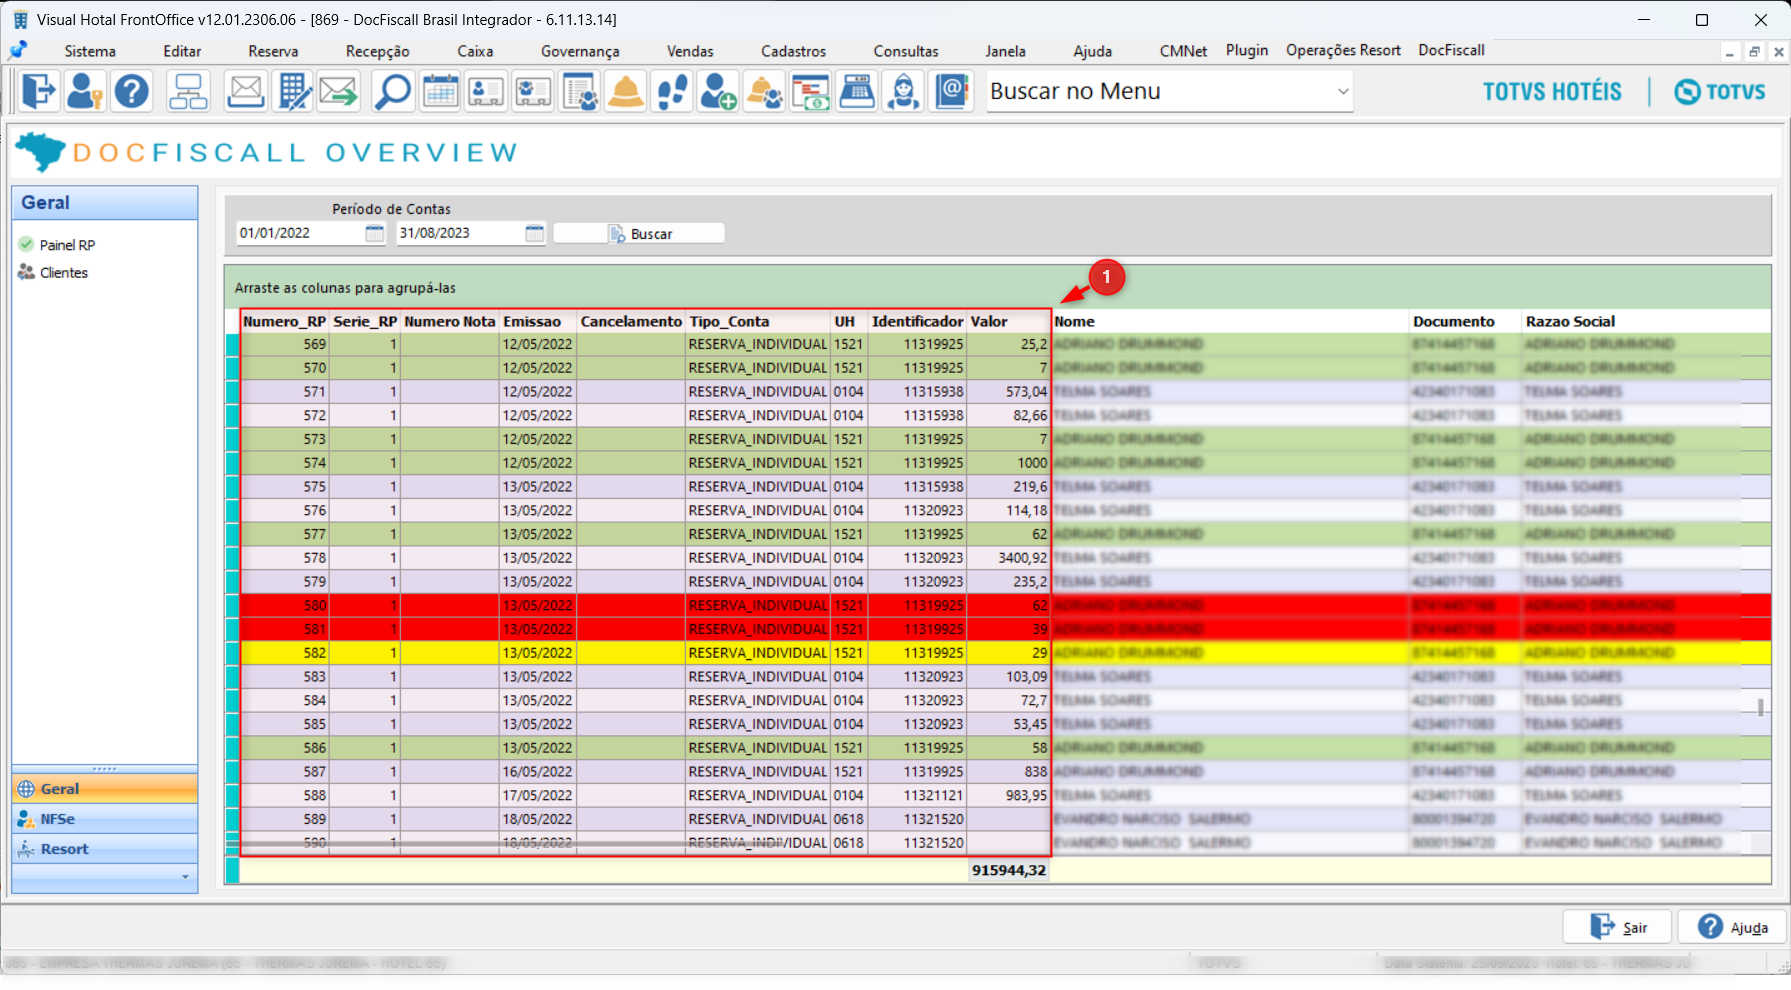Click the mail inbox toolbar icon

(x=245, y=91)
